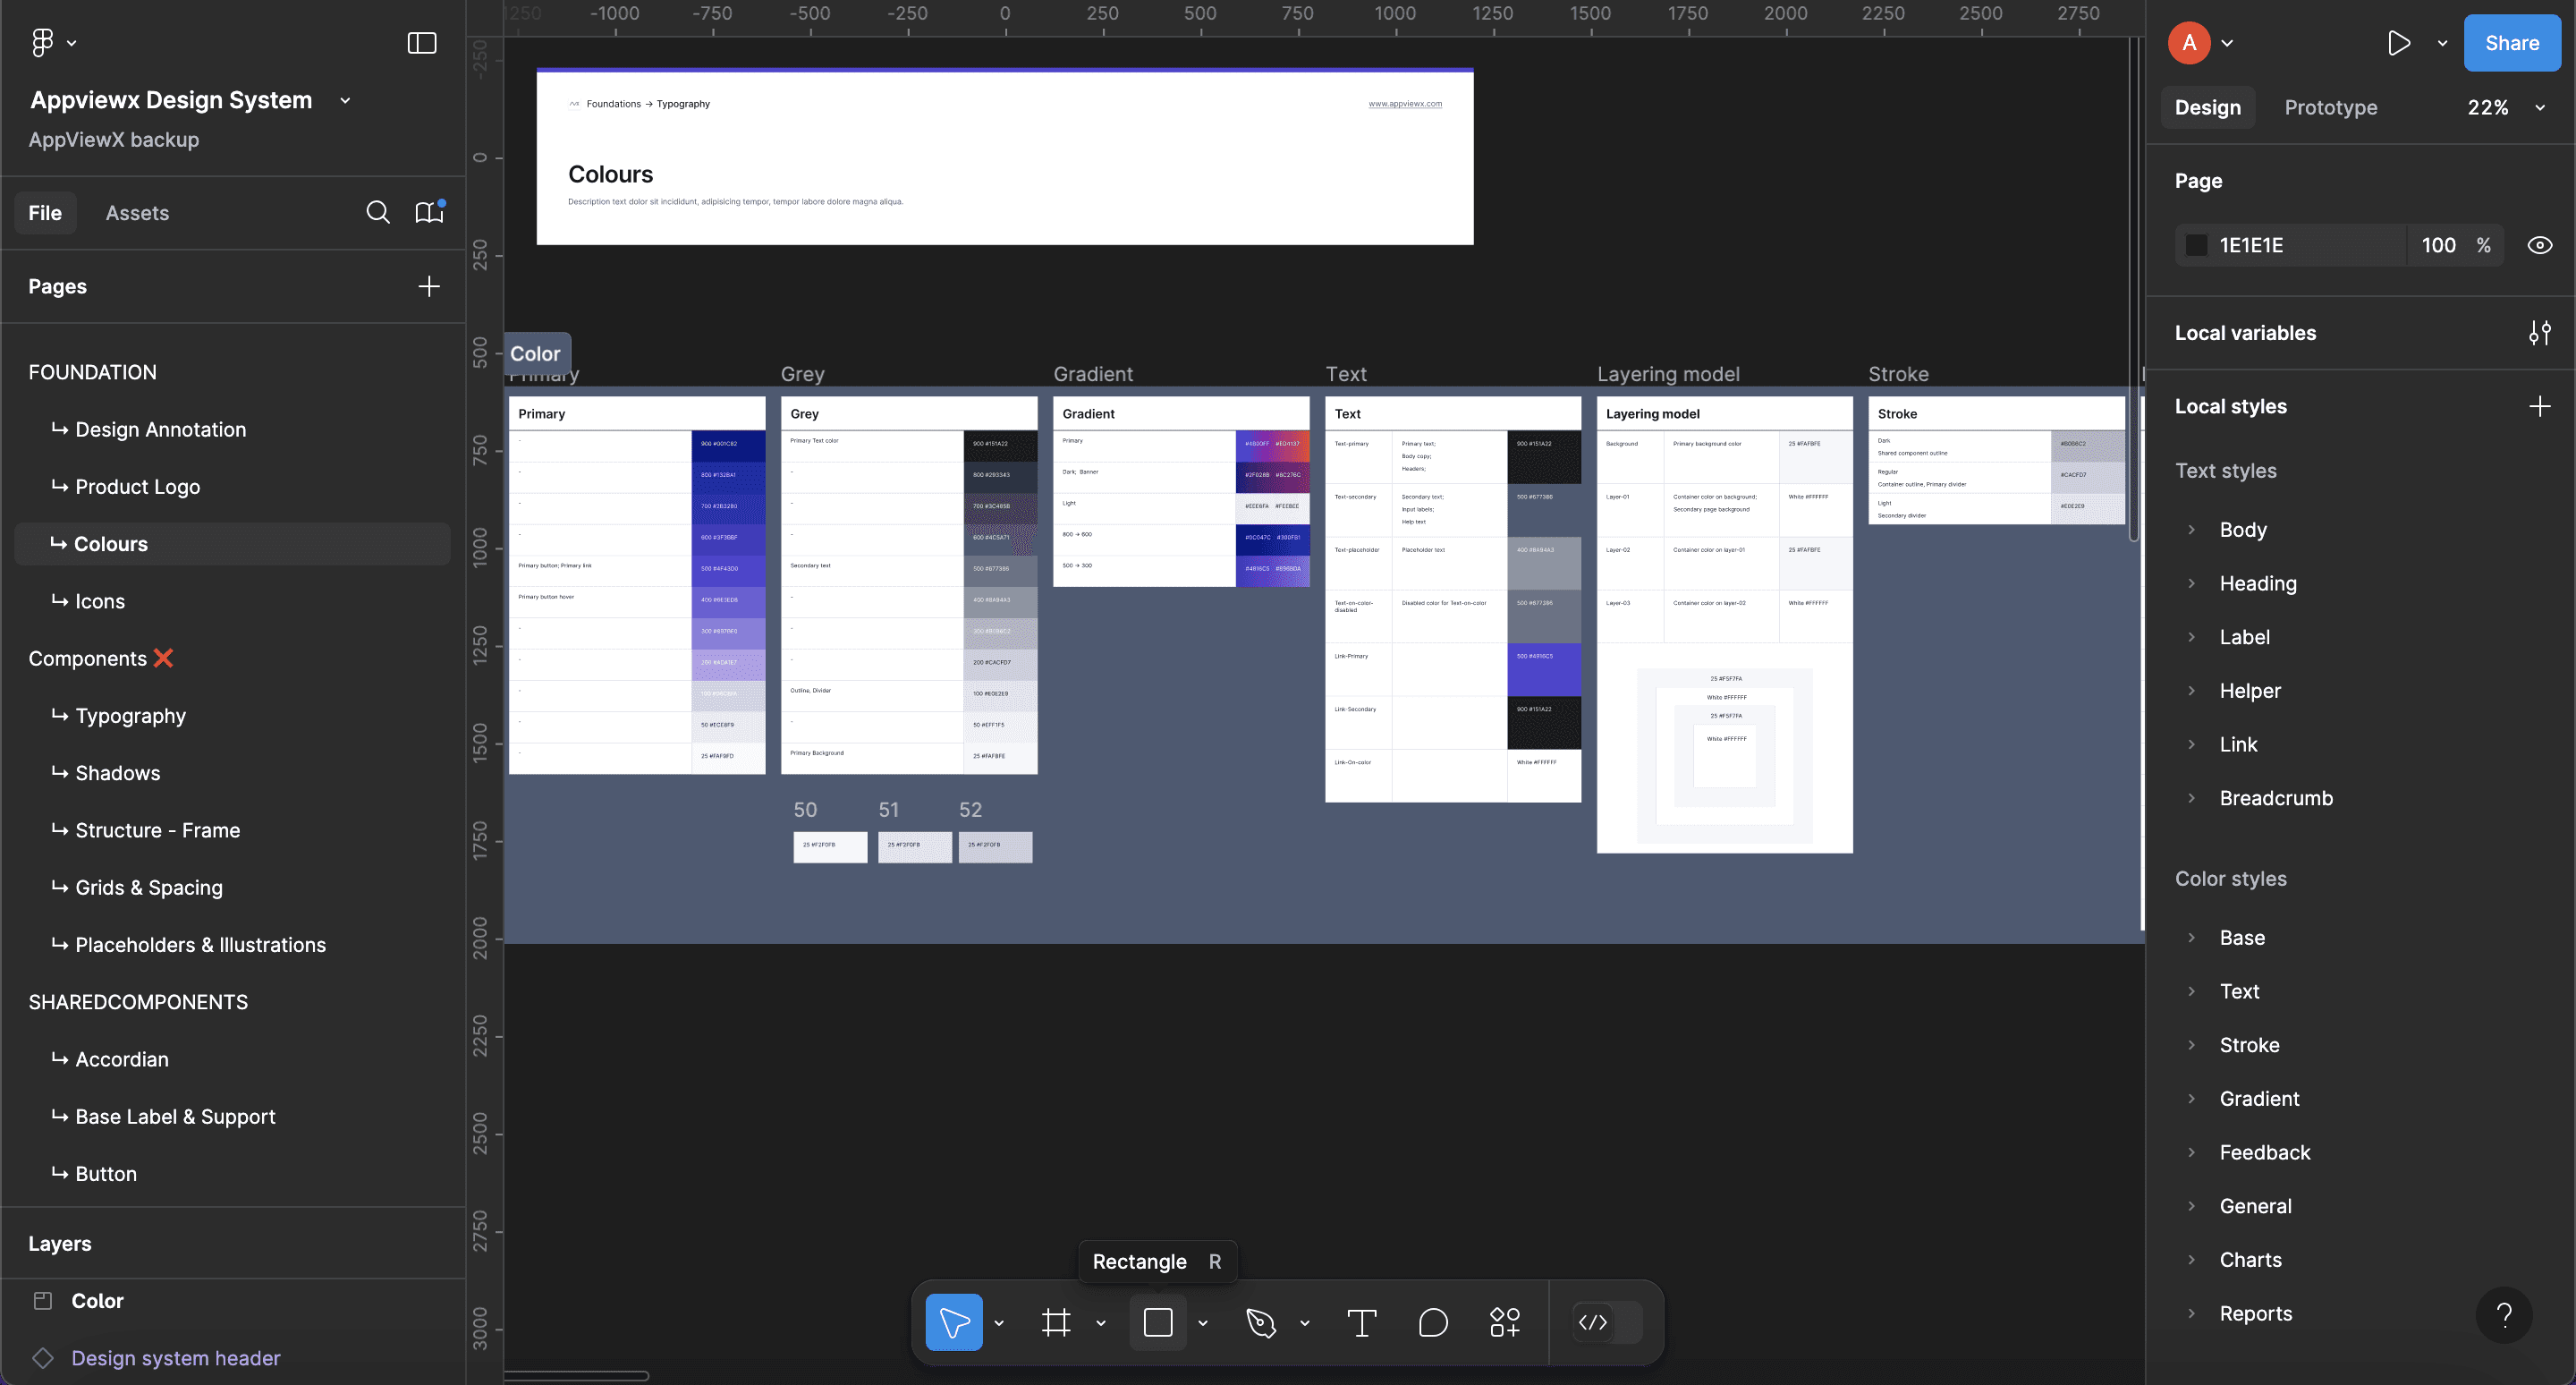This screenshot has height=1385, width=2576.
Task: Select the Colours page in Pages list
Action: point(110,543)
